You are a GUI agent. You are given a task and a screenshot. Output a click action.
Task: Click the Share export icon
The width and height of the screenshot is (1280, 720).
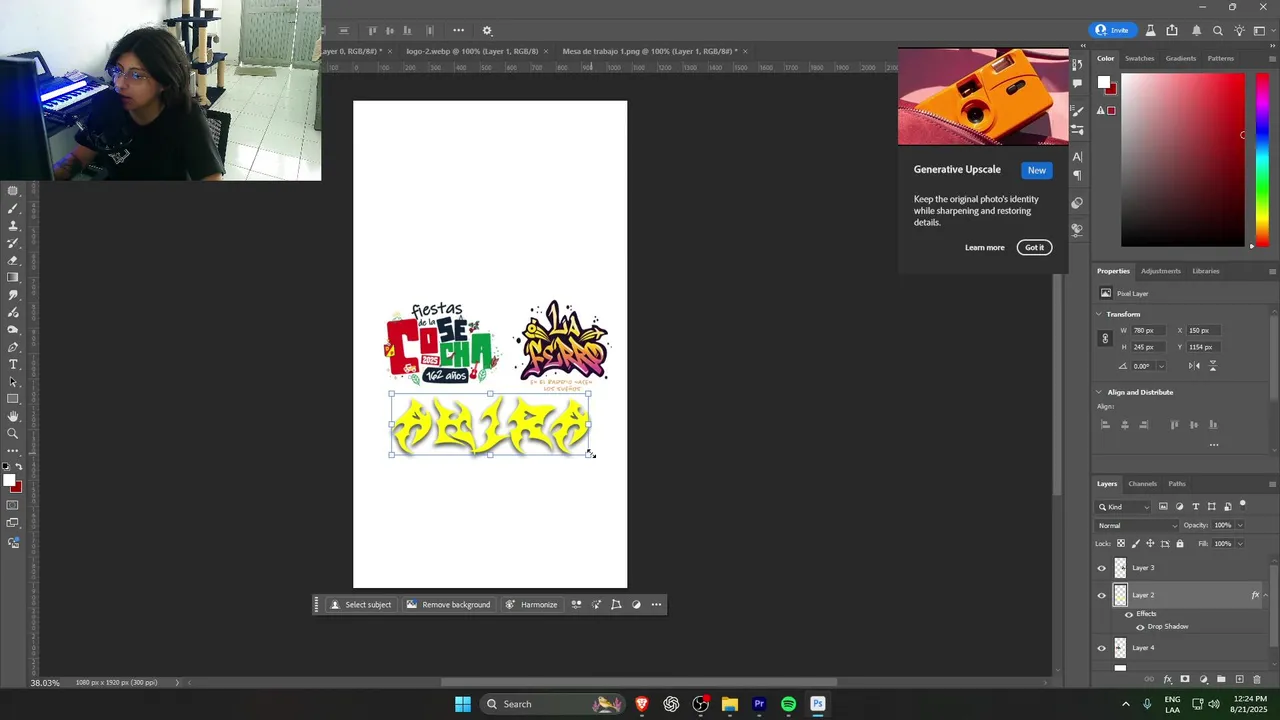(1172, 31)
